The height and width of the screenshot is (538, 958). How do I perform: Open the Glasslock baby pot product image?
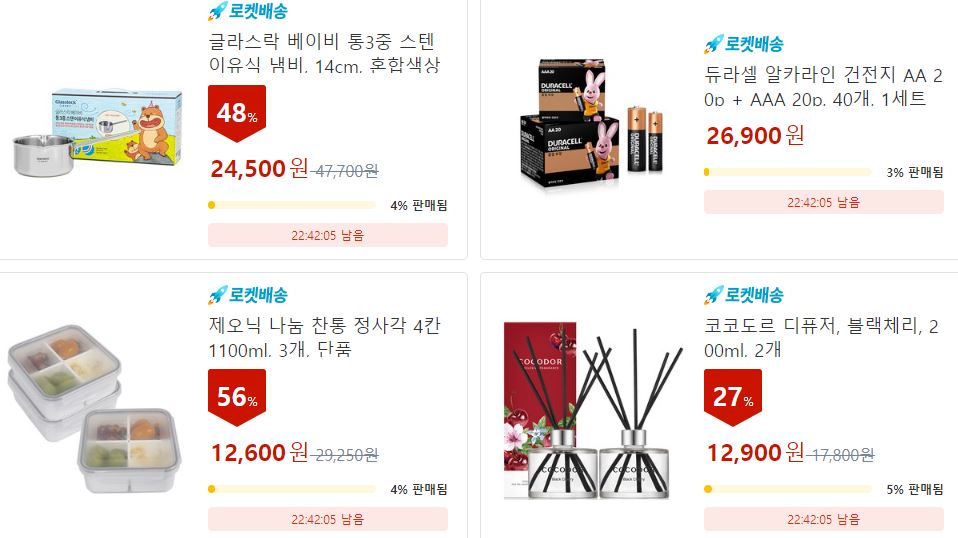coord(98,132)
